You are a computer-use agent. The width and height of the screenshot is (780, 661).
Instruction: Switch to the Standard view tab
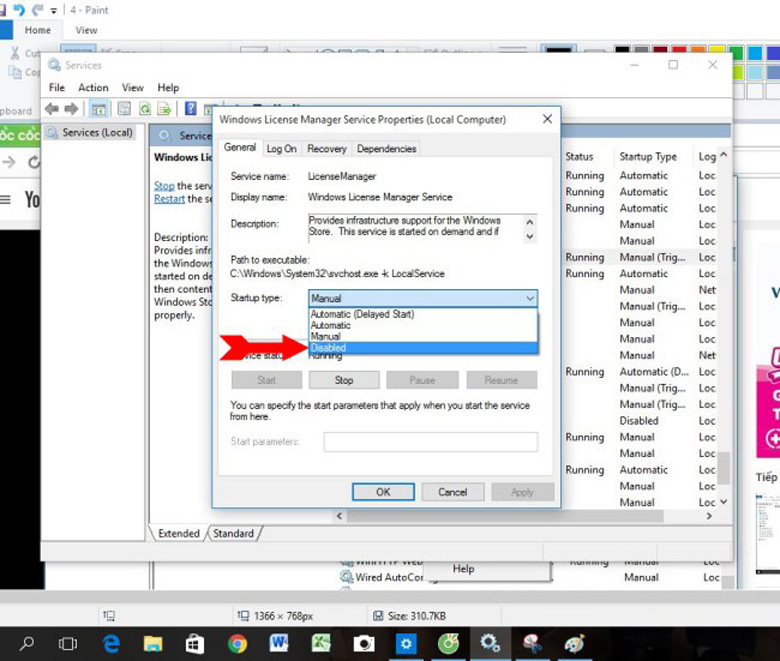[233, 533]
